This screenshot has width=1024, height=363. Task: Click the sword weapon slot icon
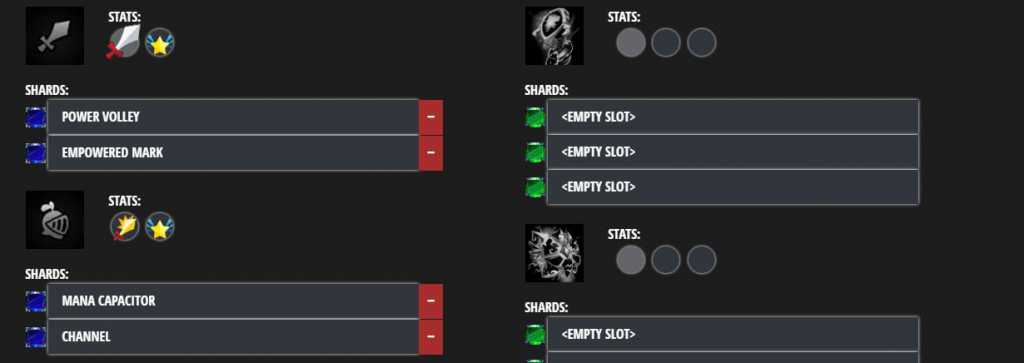pos(55,36)
